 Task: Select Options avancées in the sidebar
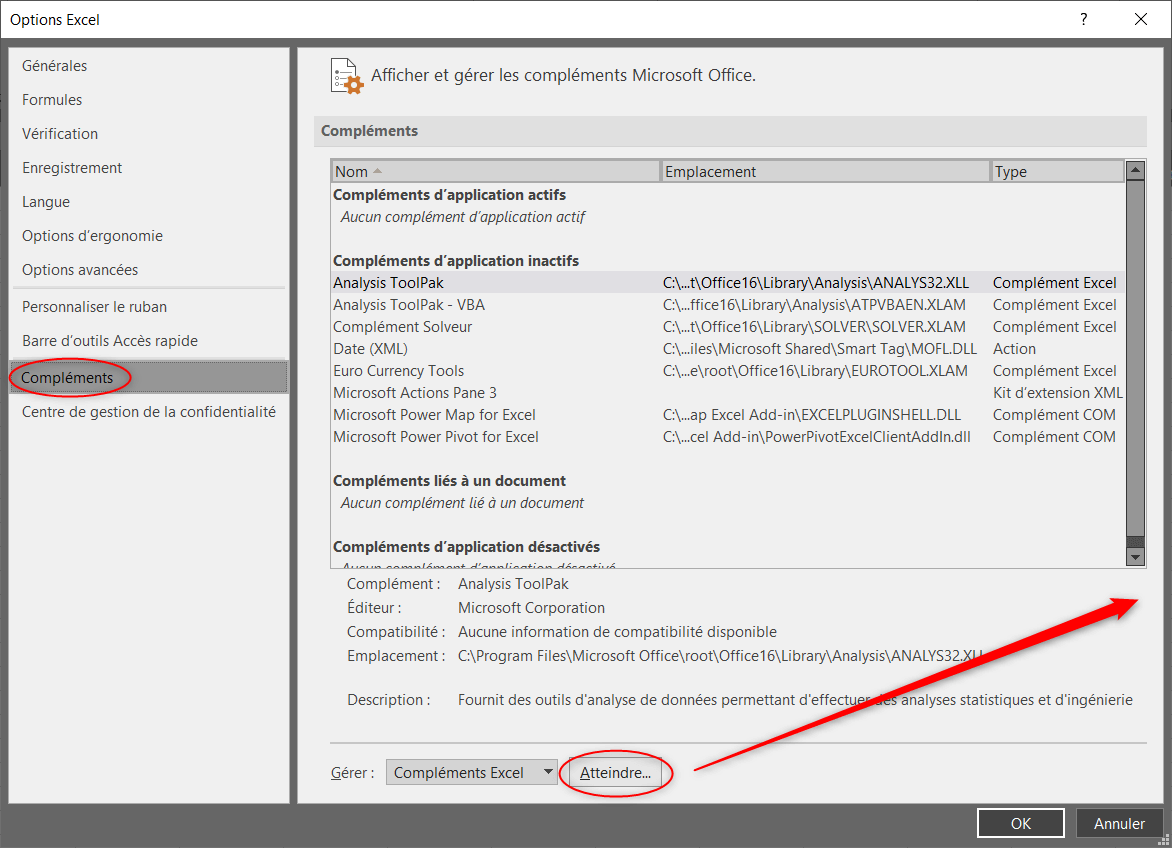80,270
